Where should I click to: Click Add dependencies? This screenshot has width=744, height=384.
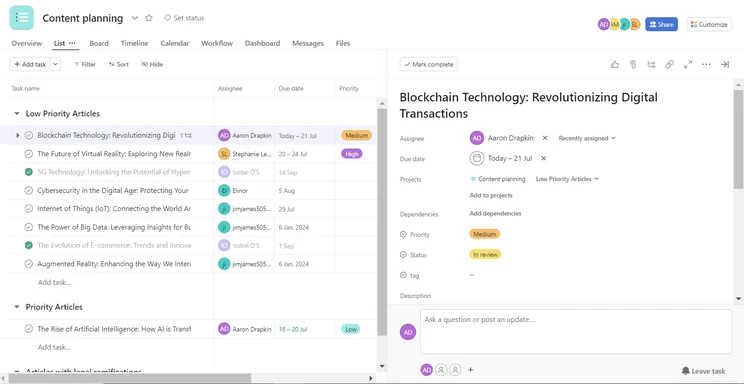tap(495, 214)
